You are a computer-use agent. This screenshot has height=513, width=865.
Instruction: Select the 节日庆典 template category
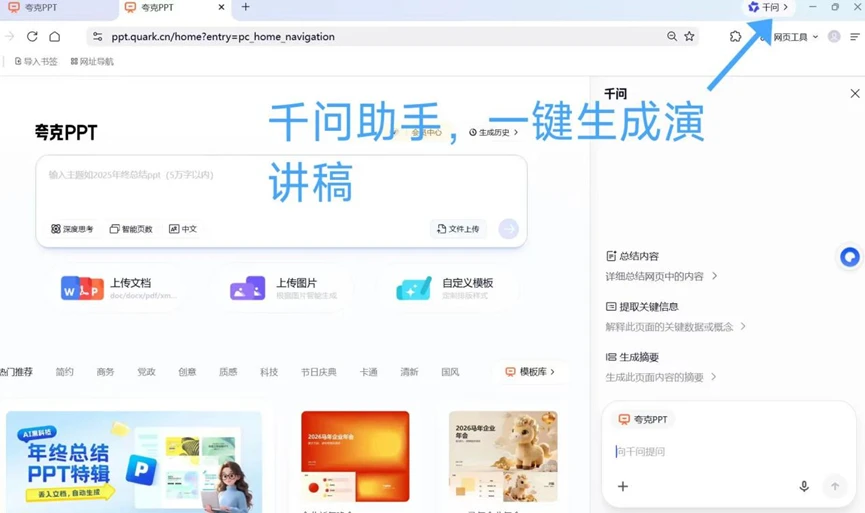coord(318,372)
